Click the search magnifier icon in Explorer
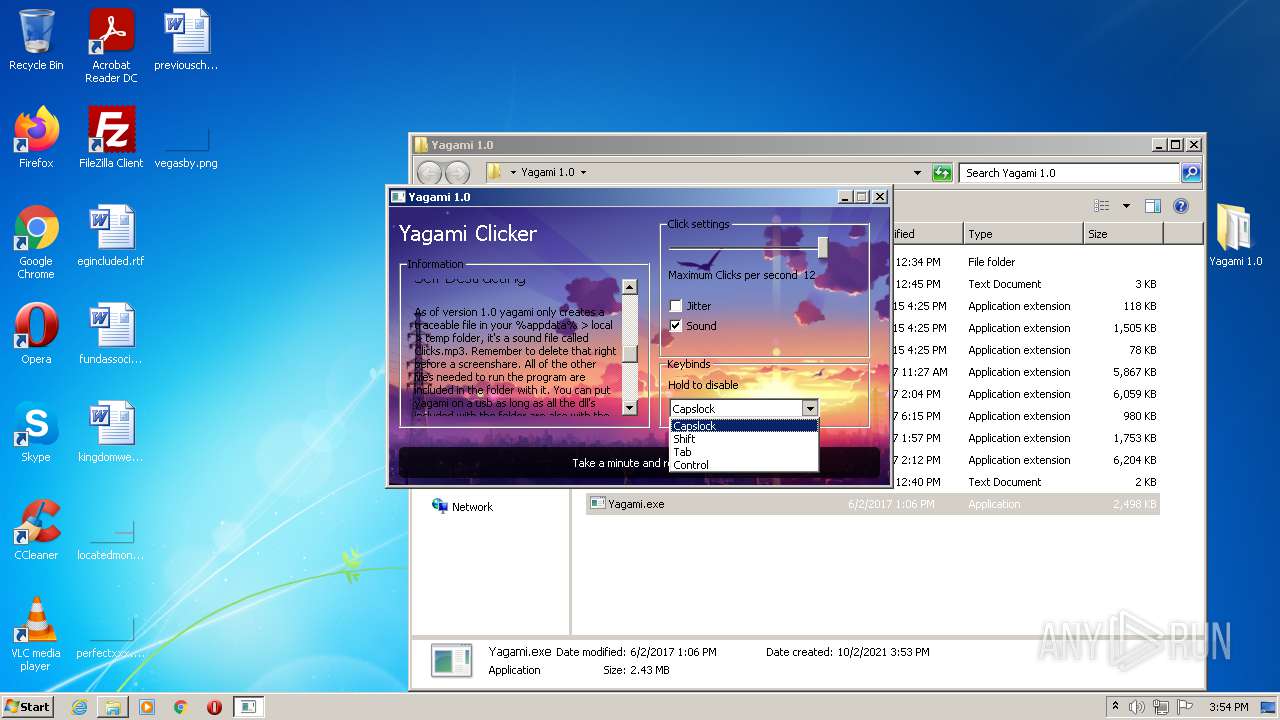The width and height of the screenshot is (1280, 720). (x=1191, y=173)
